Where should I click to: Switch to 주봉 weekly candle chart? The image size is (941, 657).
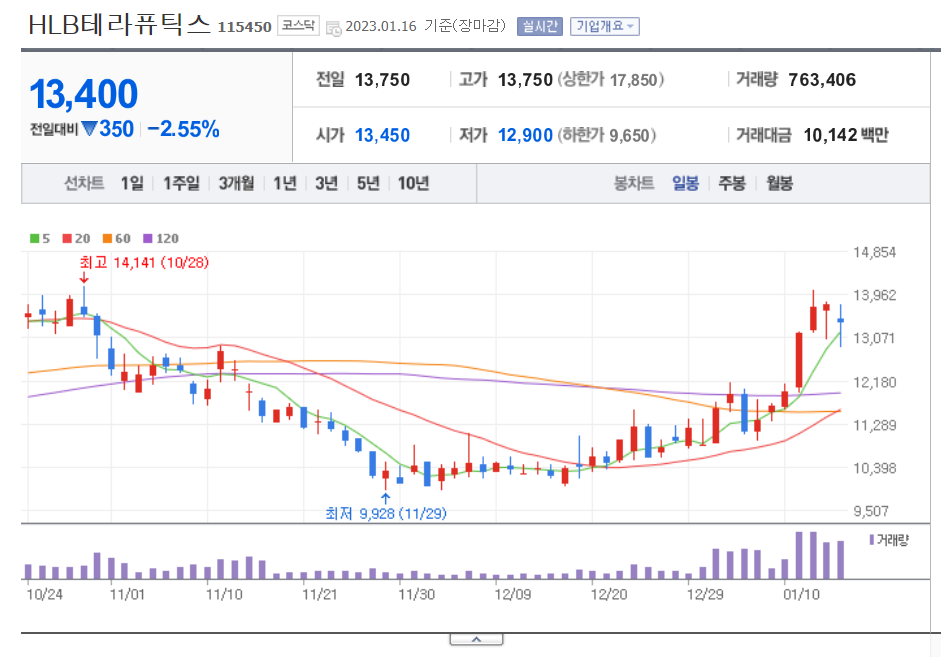pos(732,183)
